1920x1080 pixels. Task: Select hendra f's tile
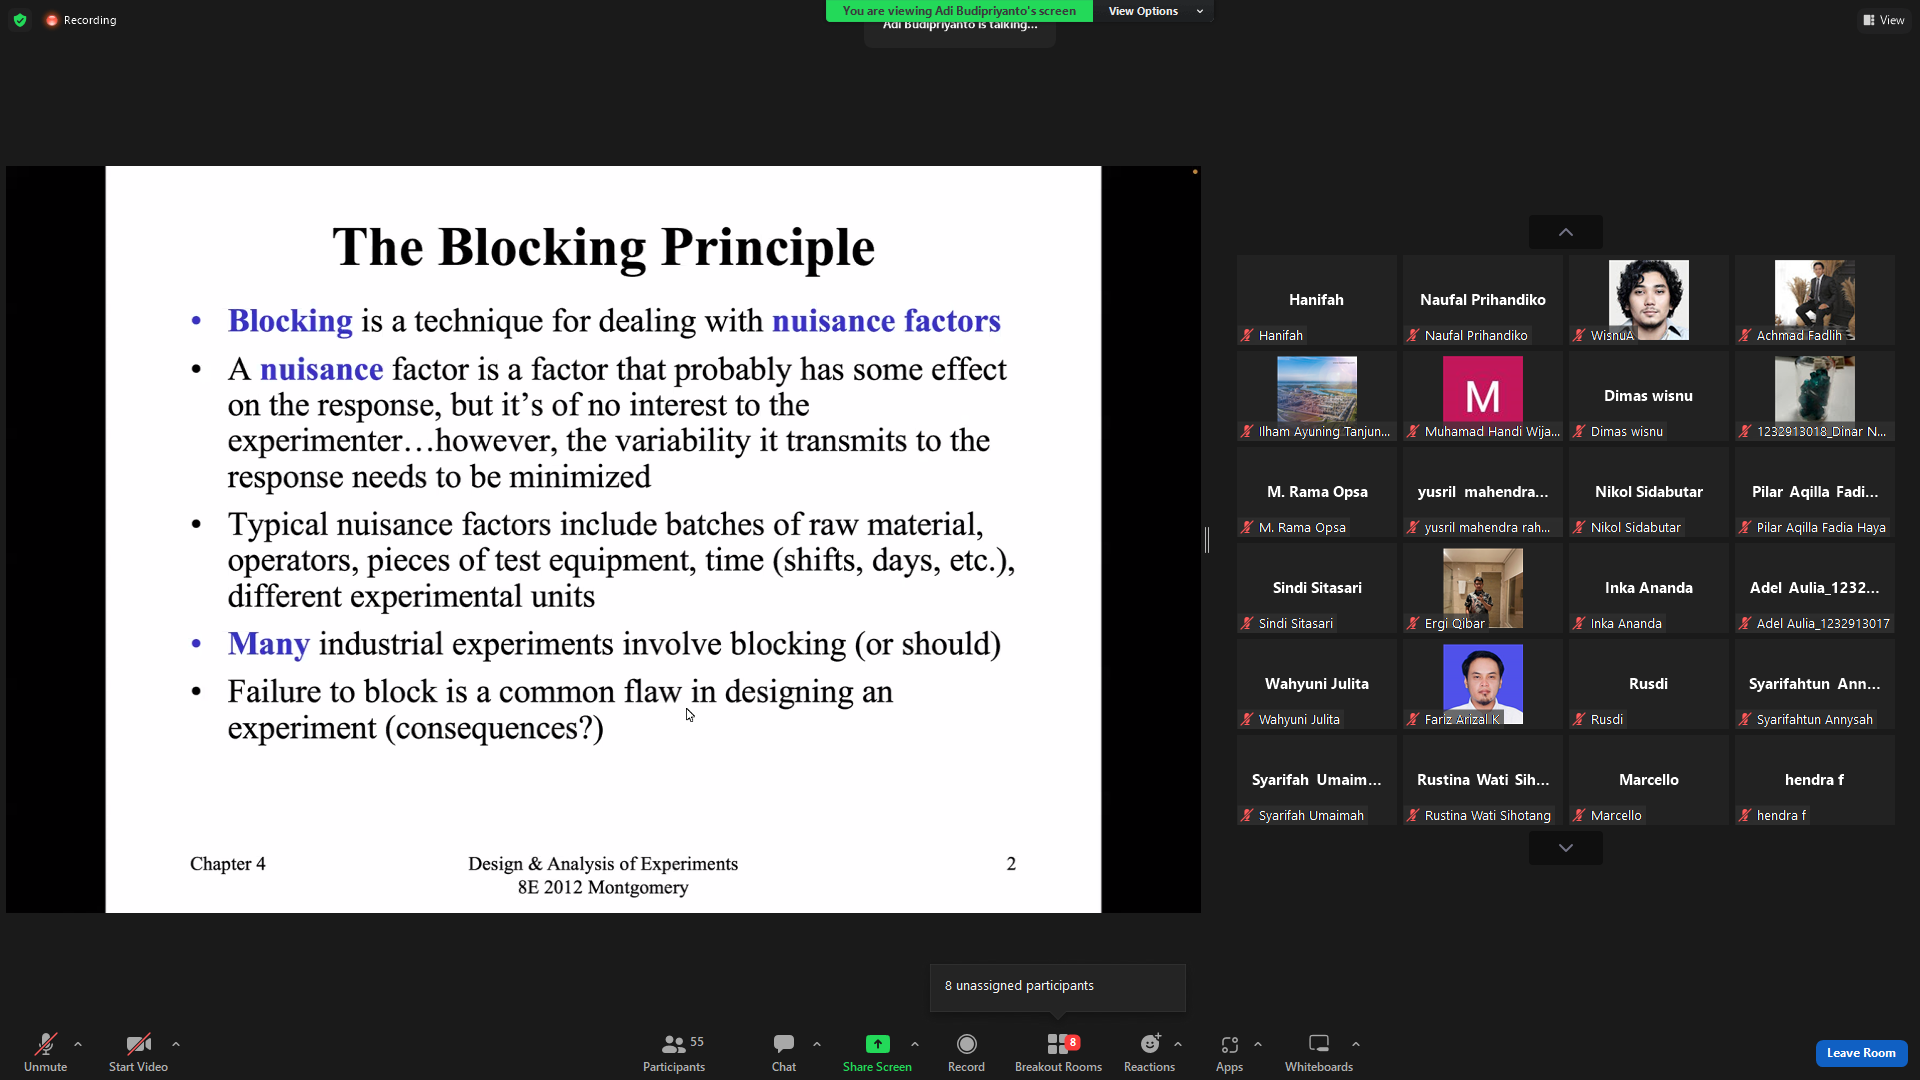(x=1815, y=780)
